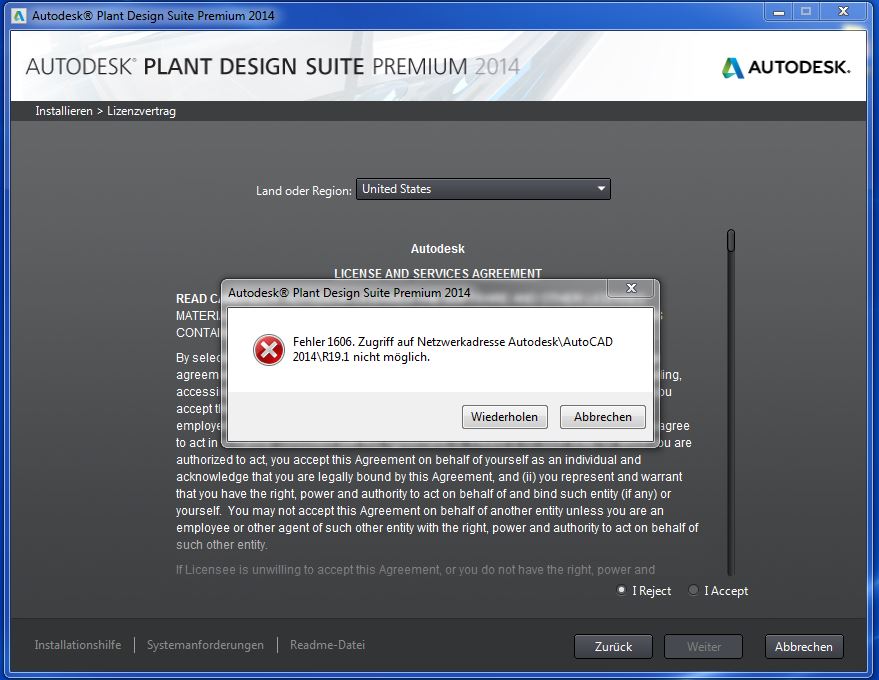Minimize the installer window

(779, 11)
